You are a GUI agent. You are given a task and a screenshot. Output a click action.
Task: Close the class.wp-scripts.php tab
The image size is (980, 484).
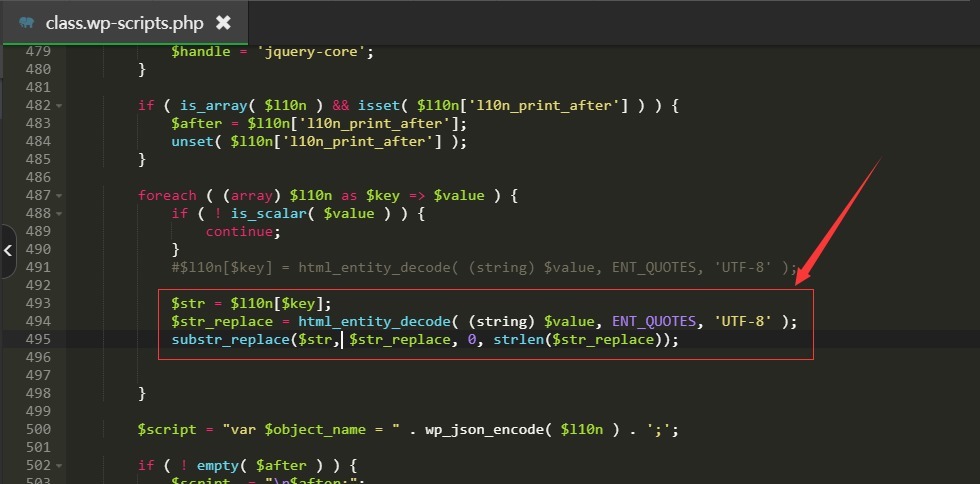223,23
